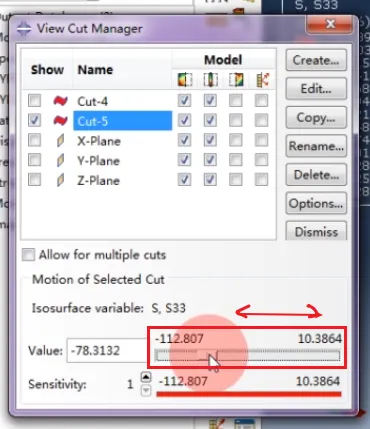Click the isosurface Value input field
The height and width of the screenshot is (429, 370).
(x=107, y=350)
